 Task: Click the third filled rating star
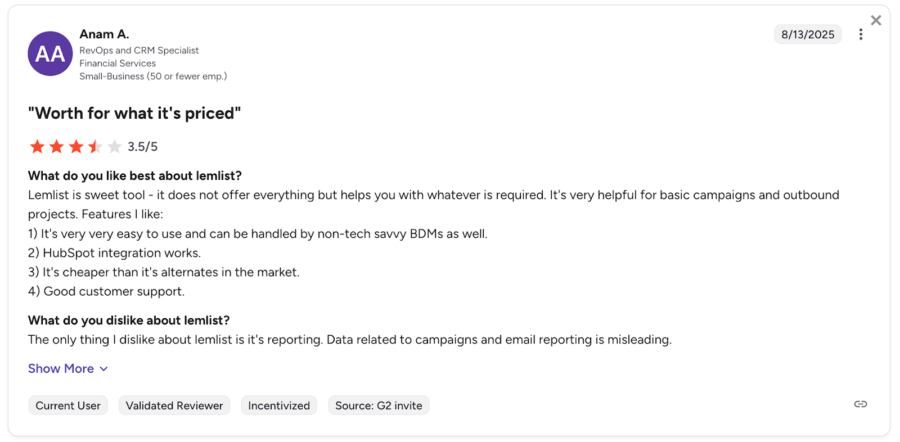[x=76, y=147]
